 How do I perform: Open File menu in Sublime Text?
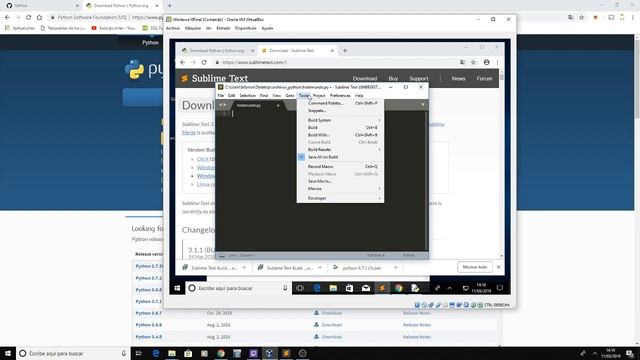221,96
